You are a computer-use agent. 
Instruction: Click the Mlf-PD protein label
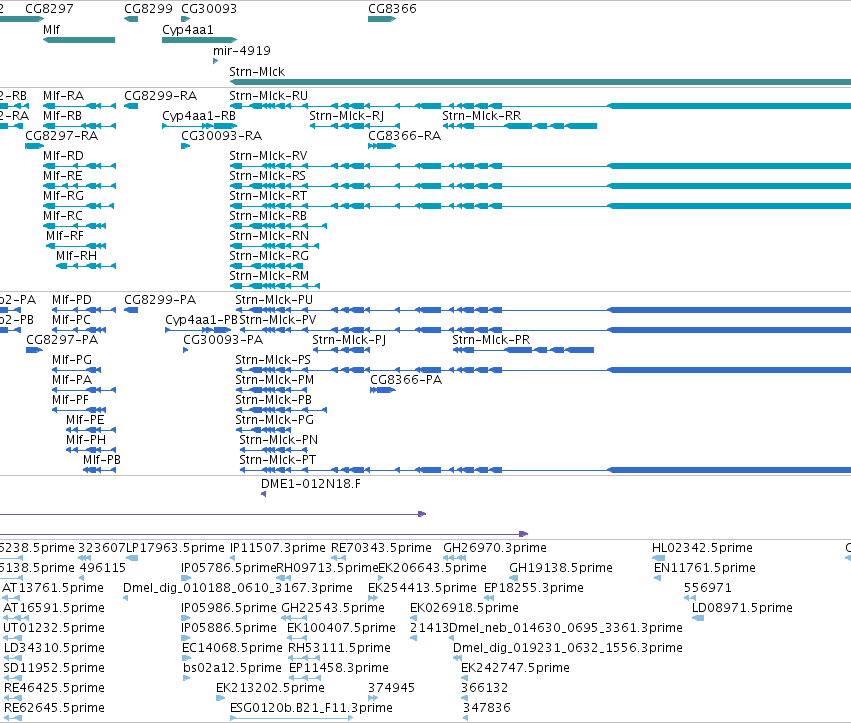[x=72, y=300]
